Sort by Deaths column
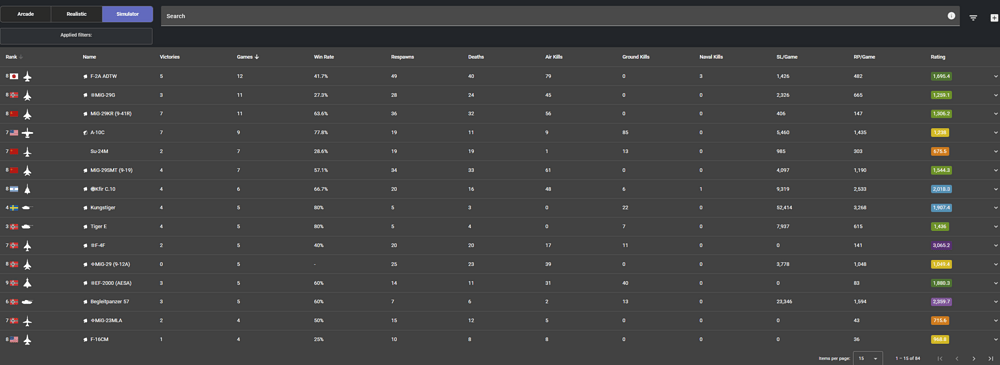This screenshot has height=365, width=1000. click(x=476, y=57)
